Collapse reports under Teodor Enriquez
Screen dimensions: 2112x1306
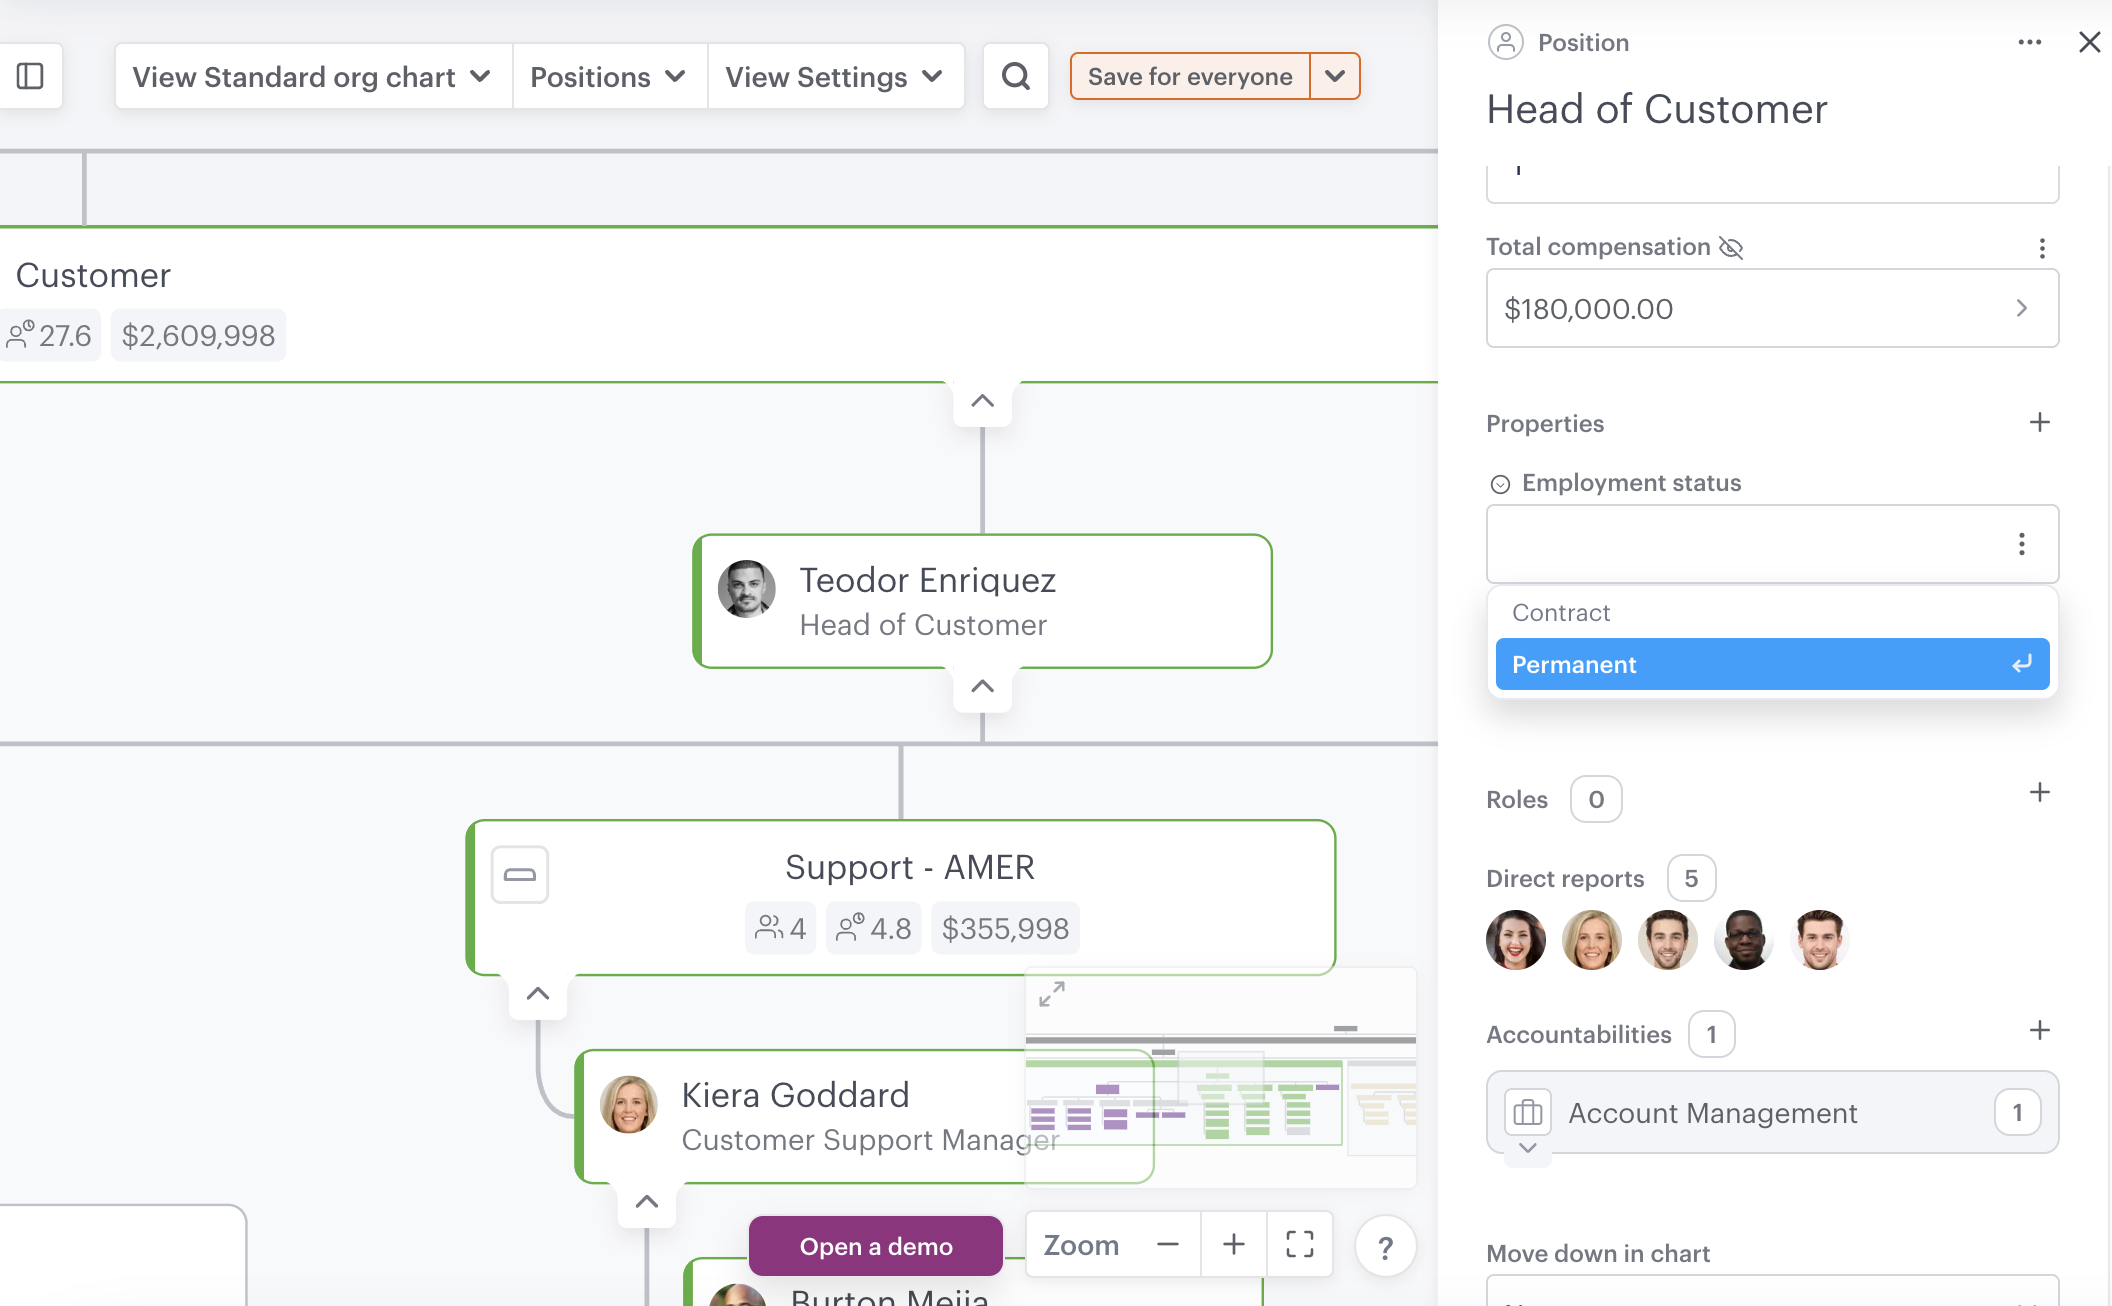click(983, 687)
